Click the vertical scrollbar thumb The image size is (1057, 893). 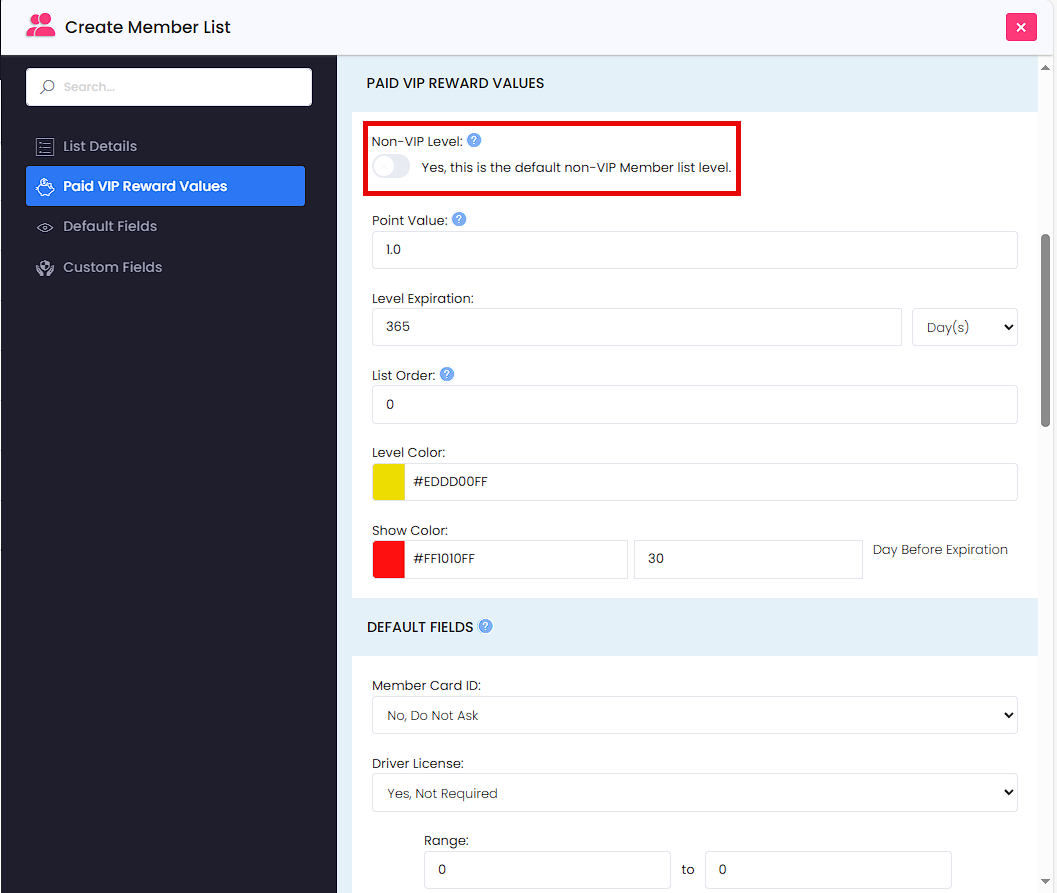1046,330
